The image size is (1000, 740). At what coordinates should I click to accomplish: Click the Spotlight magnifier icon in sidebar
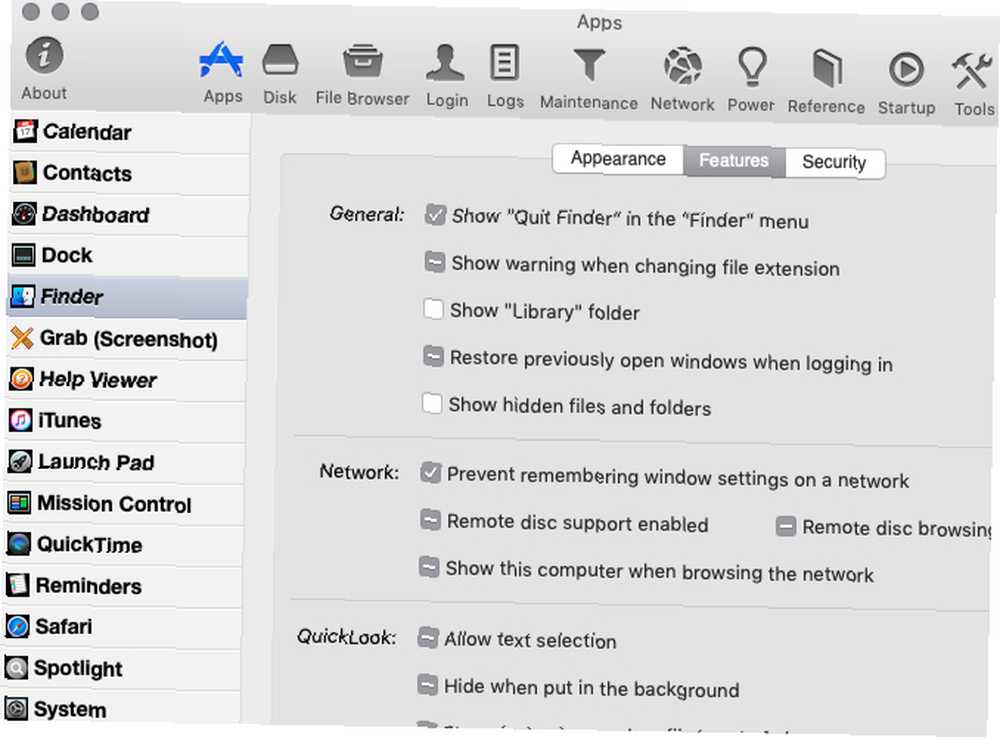click(17, 667)
